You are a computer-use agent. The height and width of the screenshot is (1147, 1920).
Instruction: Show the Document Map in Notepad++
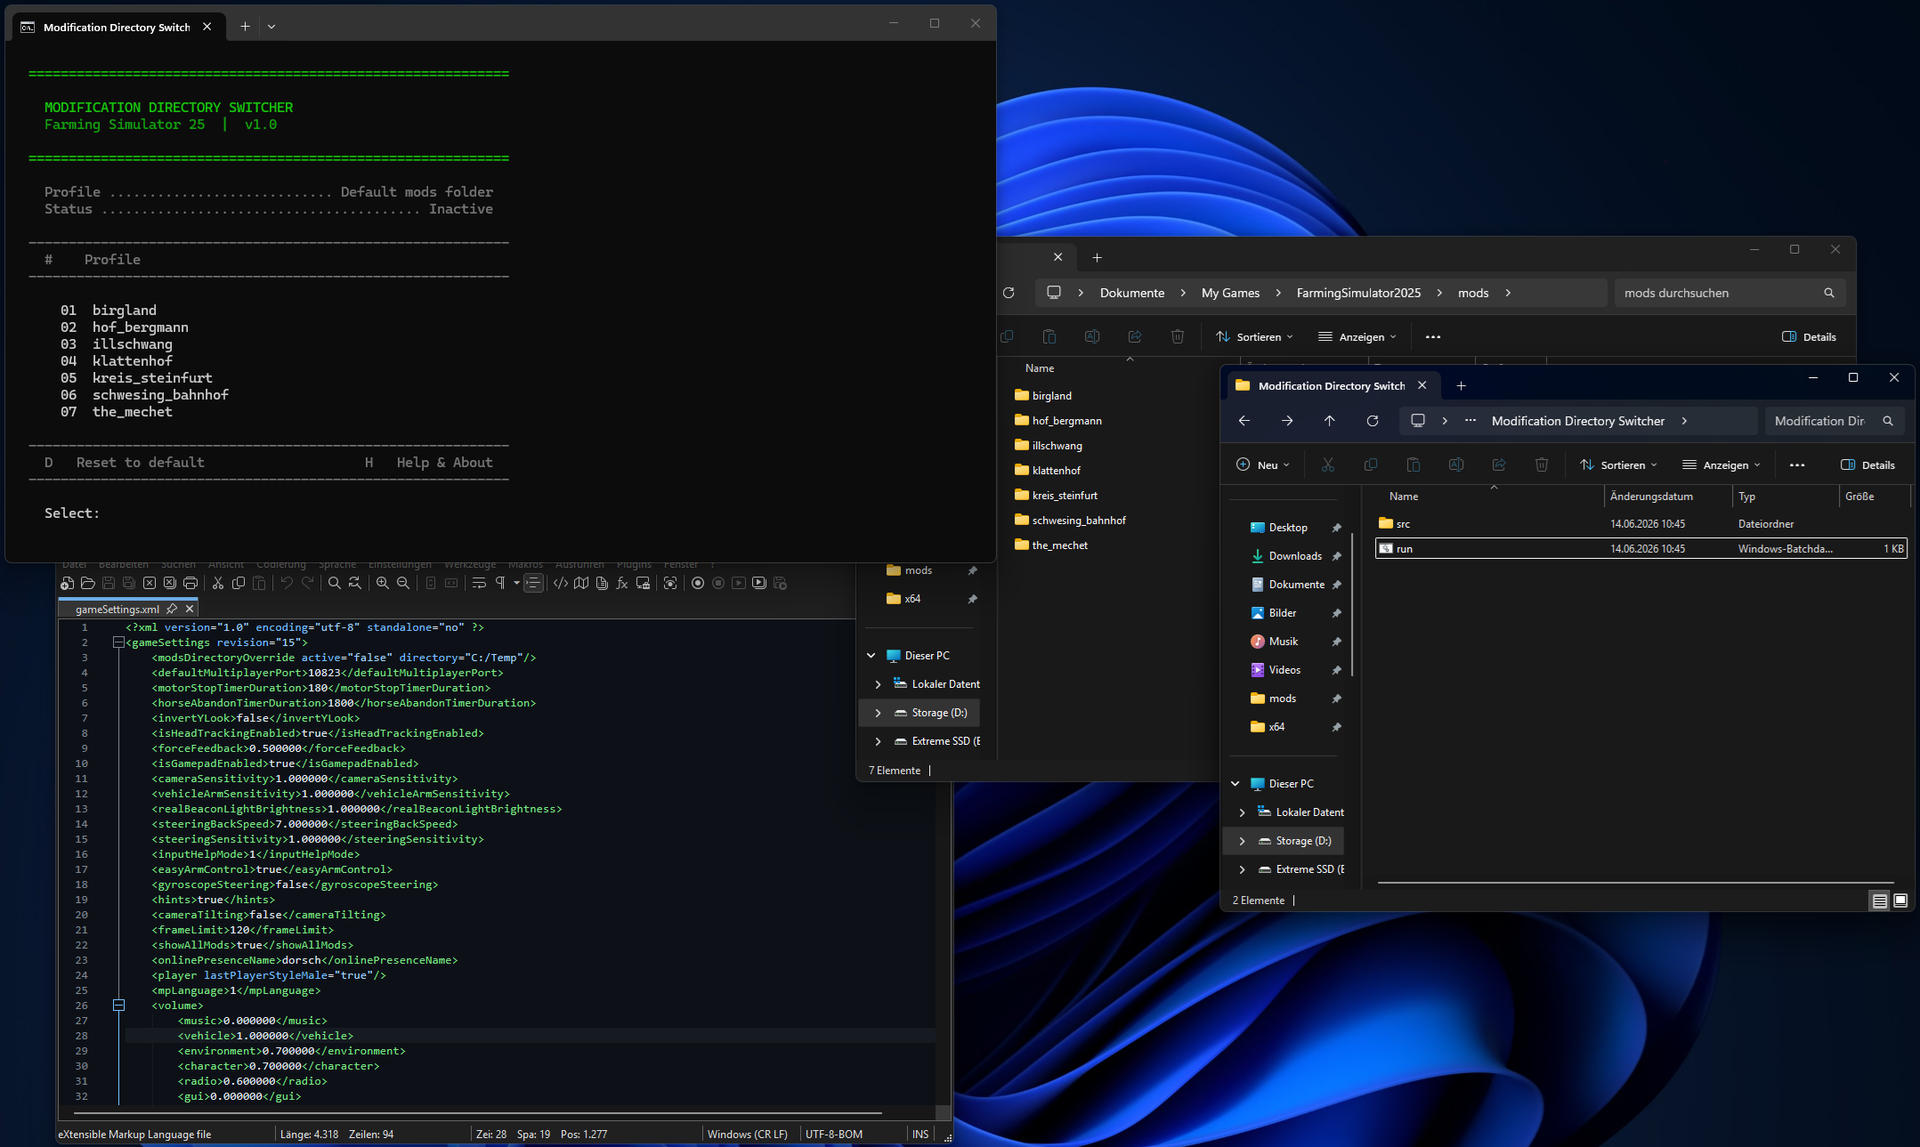pyautogui.click(x=581, y=583)
